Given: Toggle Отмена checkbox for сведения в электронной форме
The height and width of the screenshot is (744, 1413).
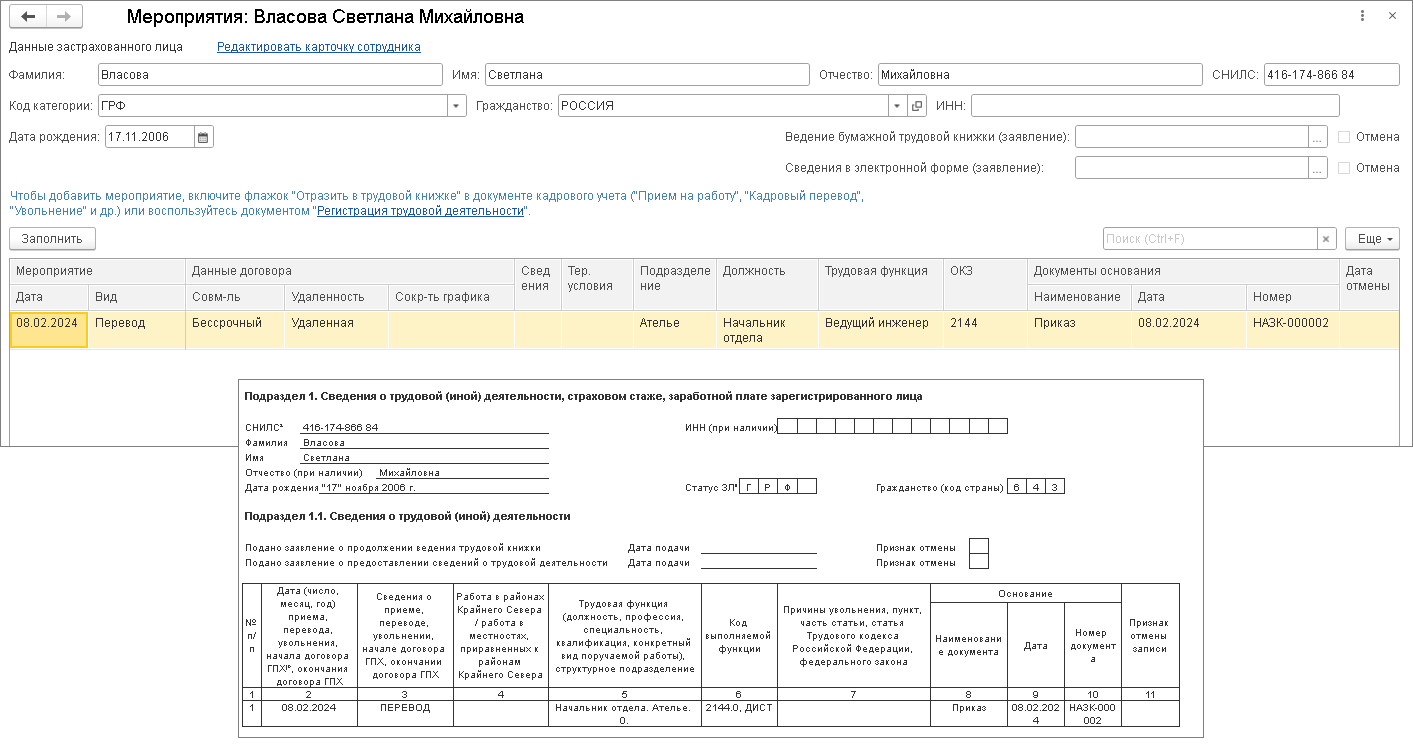Looking at the screenshot, I should click(x=1344, y=168).
